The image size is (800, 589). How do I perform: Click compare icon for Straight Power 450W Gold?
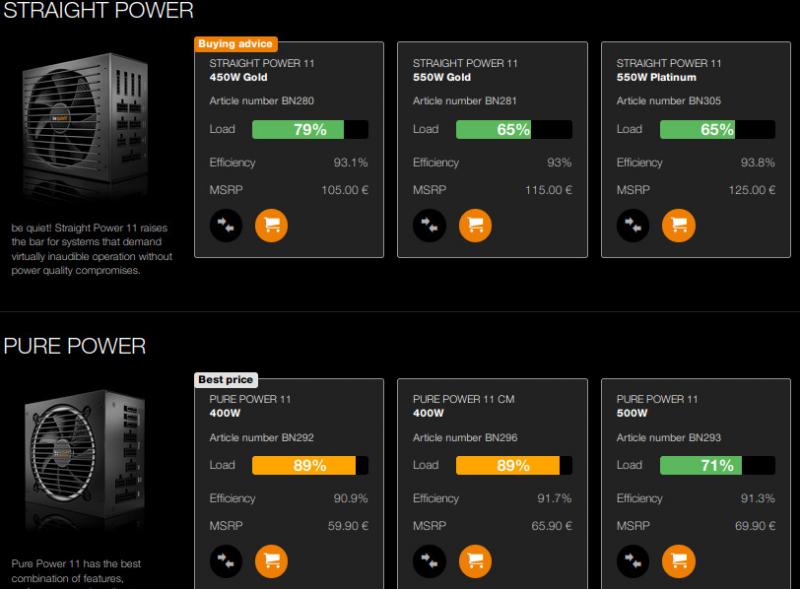click(x=226, y=225)
